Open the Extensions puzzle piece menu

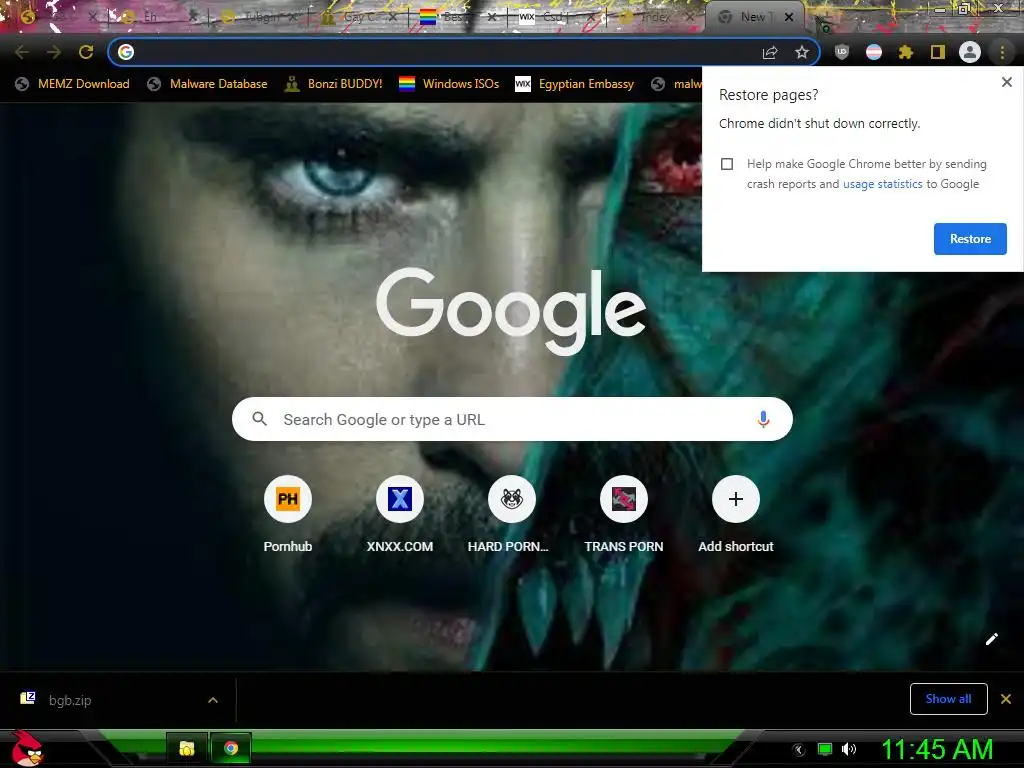(x=906, y=52)
